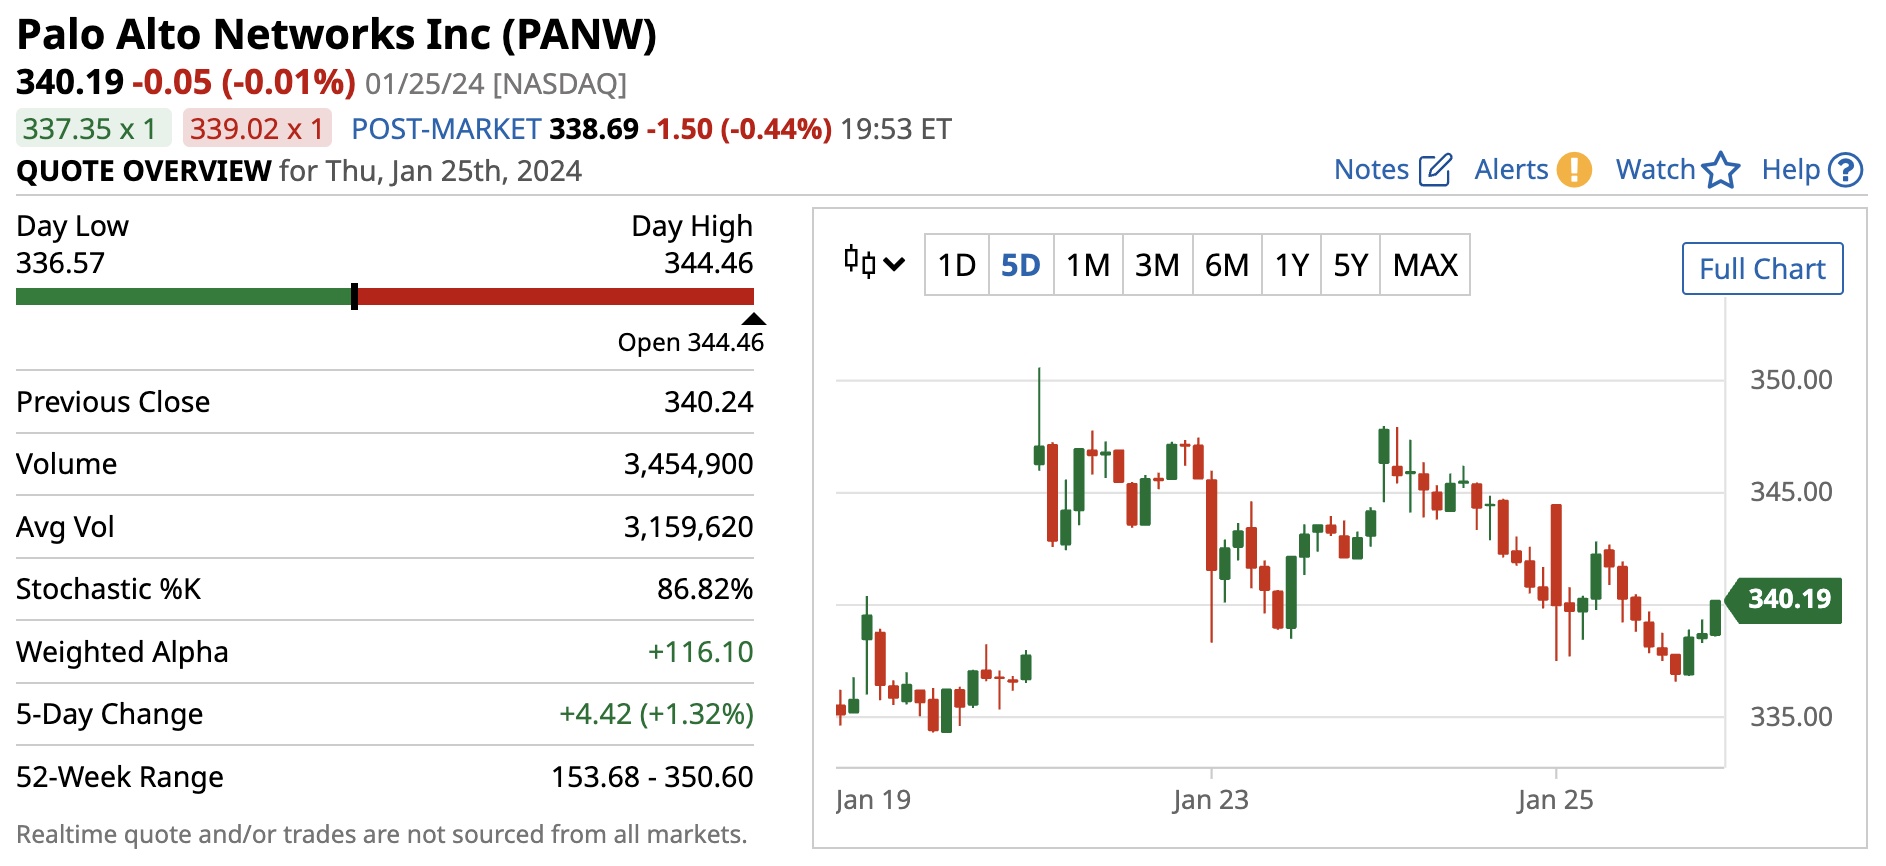Screen dimensions: 1886x866
Task: Click the green 340.19 price label on chart
Action: [x=1788, y=599]
